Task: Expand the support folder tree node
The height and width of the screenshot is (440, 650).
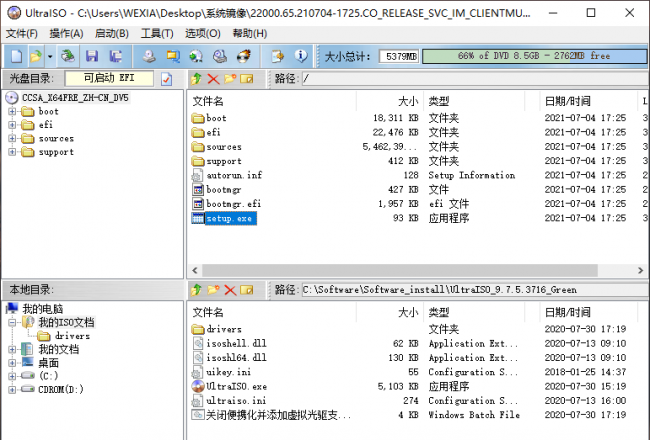Action: click(x=12, y=152)
